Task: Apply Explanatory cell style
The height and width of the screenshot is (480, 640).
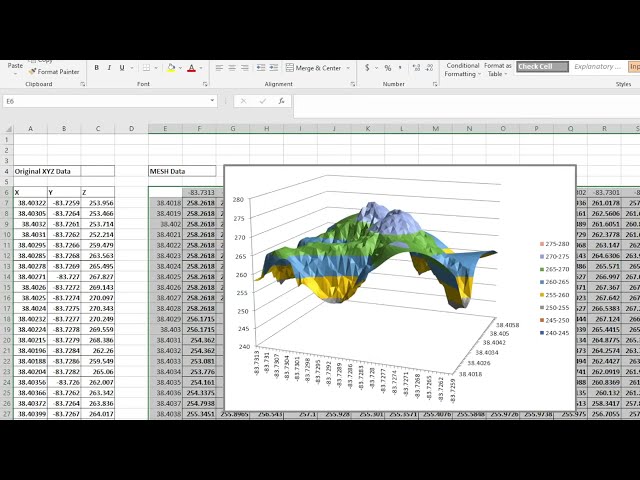Action: point(597,67)
